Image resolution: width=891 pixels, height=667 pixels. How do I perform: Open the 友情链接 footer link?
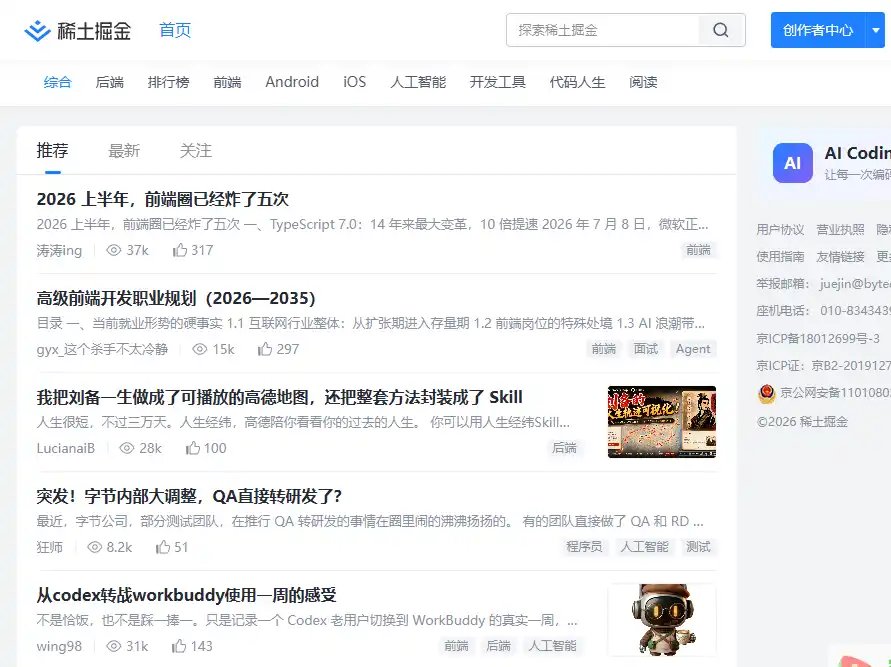(x=840, y=257)
